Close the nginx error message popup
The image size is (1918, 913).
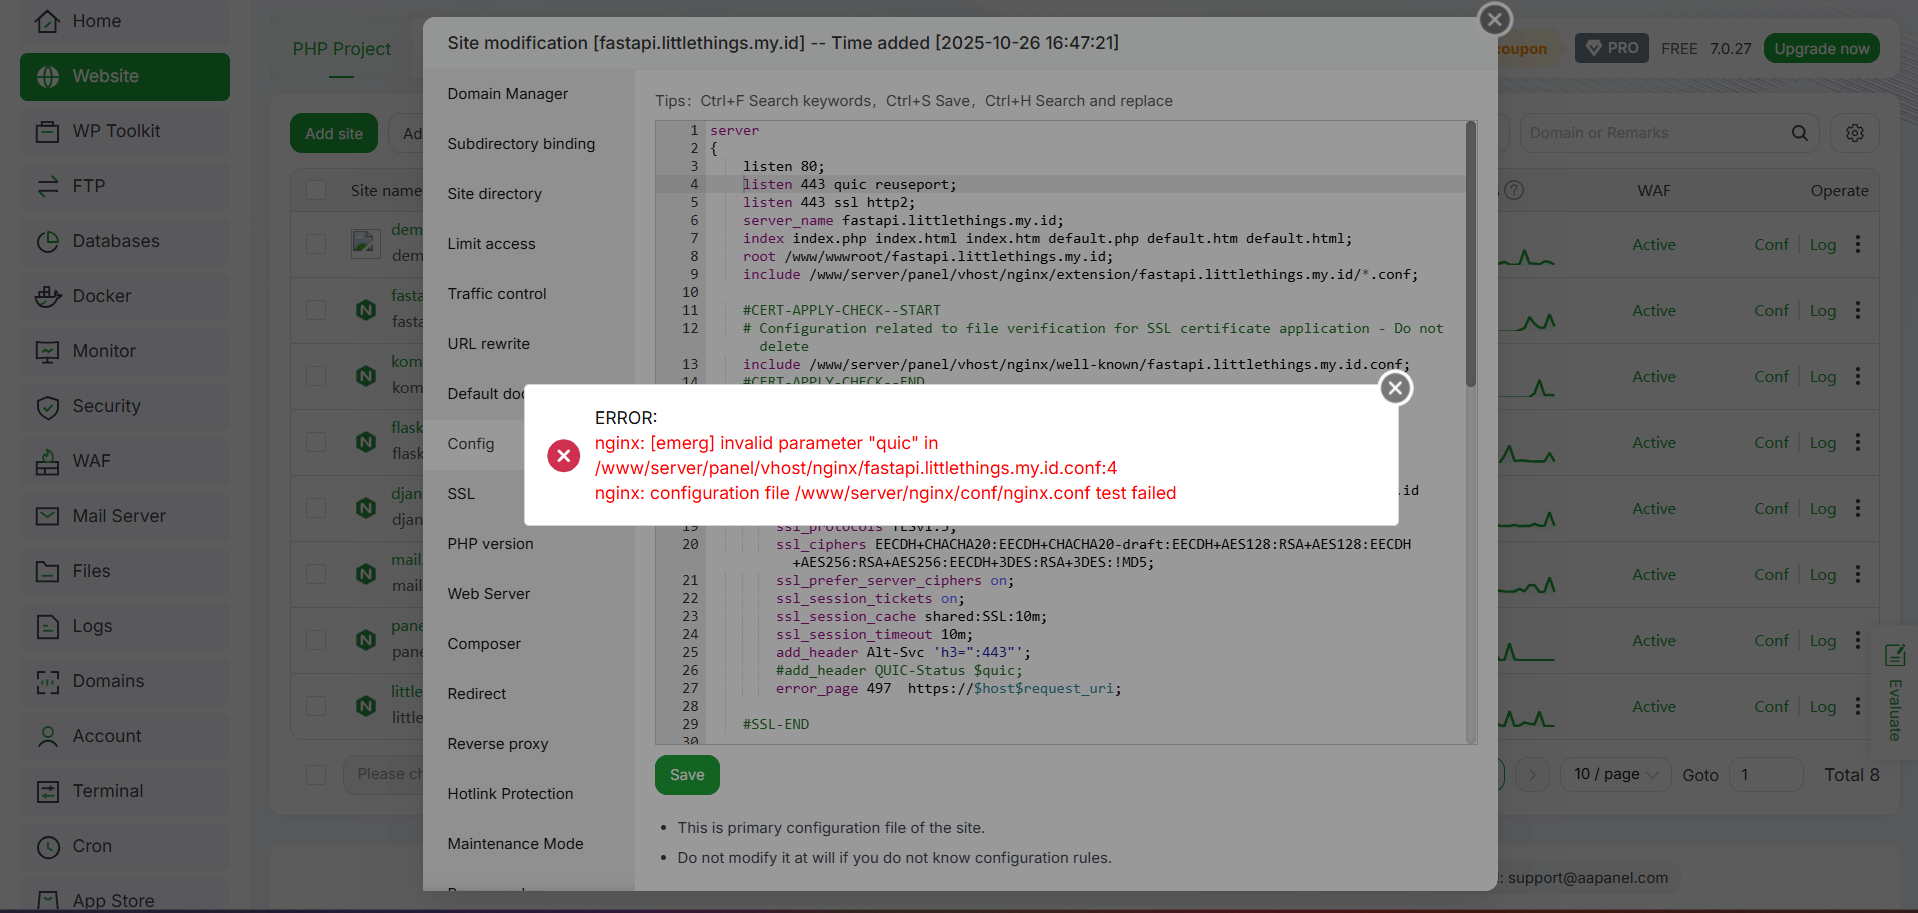click(1395, 388)
